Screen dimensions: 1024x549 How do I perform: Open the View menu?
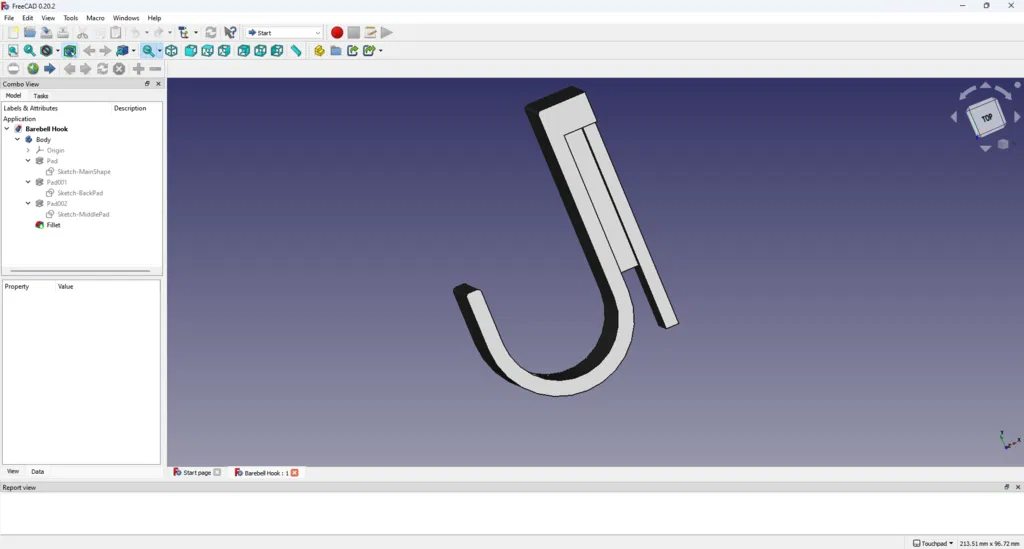point(48,18)
